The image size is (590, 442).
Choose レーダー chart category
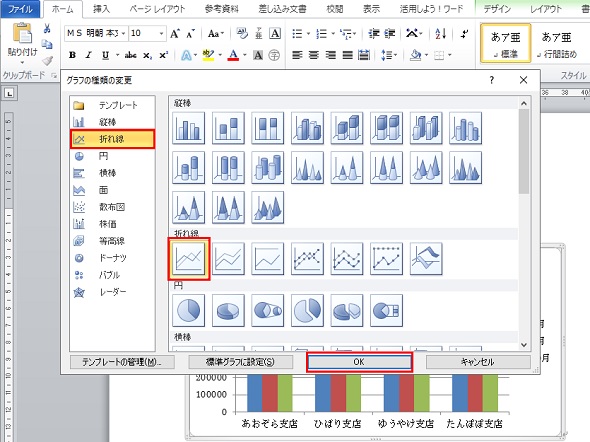tap(112, 292)
